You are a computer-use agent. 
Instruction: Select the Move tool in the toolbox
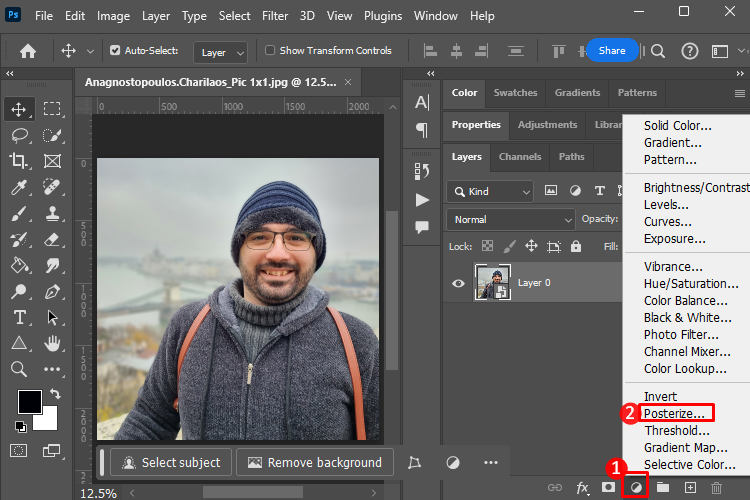click(19, 109)
